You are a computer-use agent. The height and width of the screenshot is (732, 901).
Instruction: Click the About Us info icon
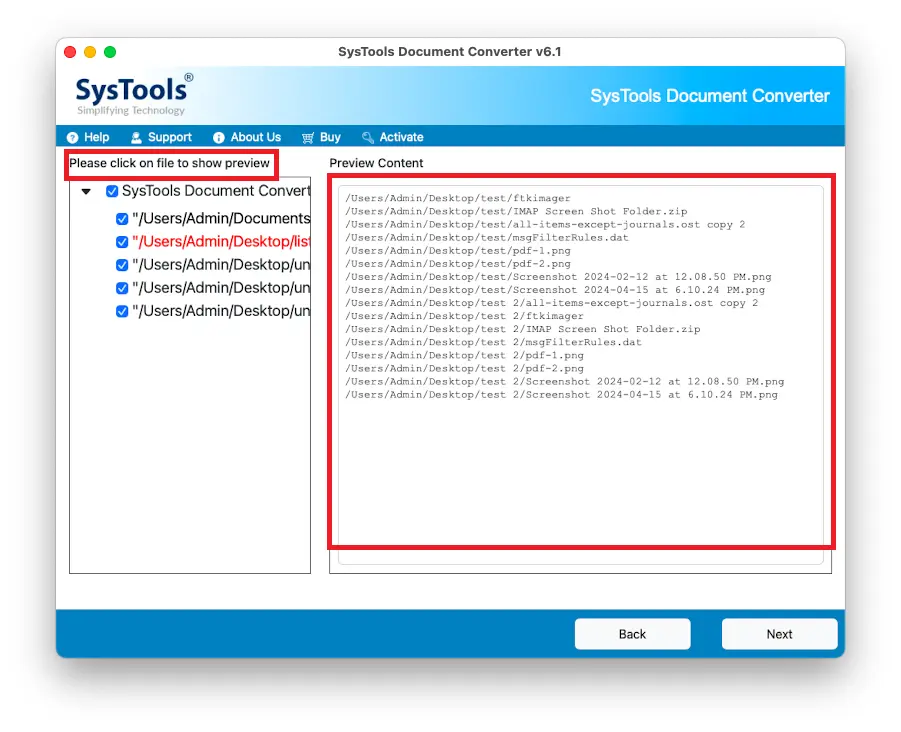218,137
